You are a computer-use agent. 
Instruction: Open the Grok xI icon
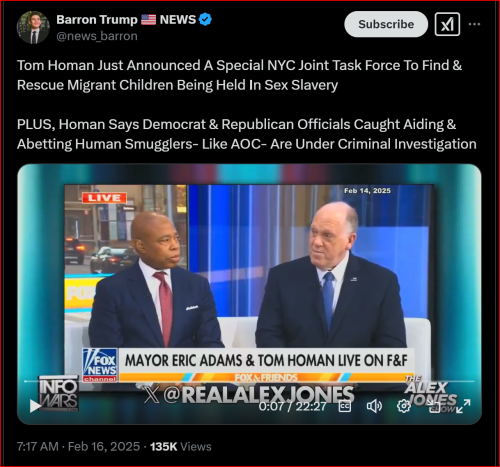pyautogui.click(x=447, y=24)
